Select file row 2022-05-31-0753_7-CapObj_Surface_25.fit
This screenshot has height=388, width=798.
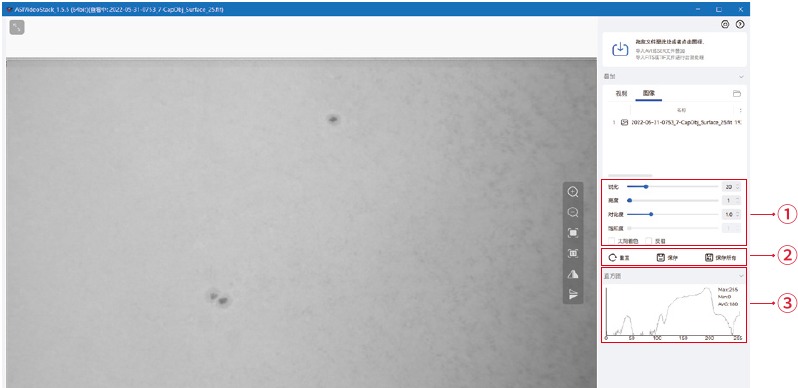(x=675, y=123)
